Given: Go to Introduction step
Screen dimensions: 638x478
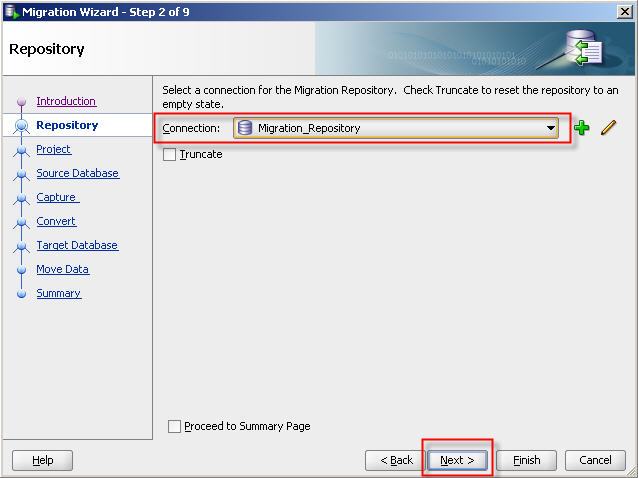Looking at the screenshot, I should [66, 101].
